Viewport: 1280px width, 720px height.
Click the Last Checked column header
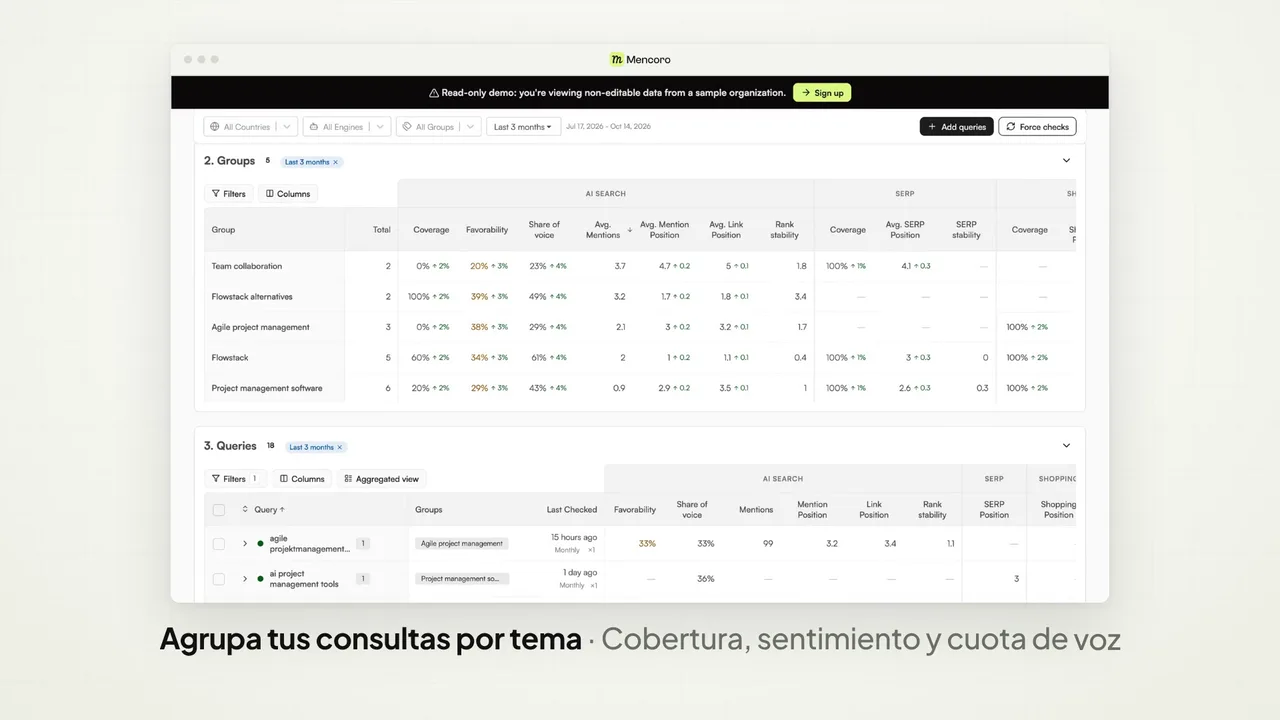click(x=572, y=510)
